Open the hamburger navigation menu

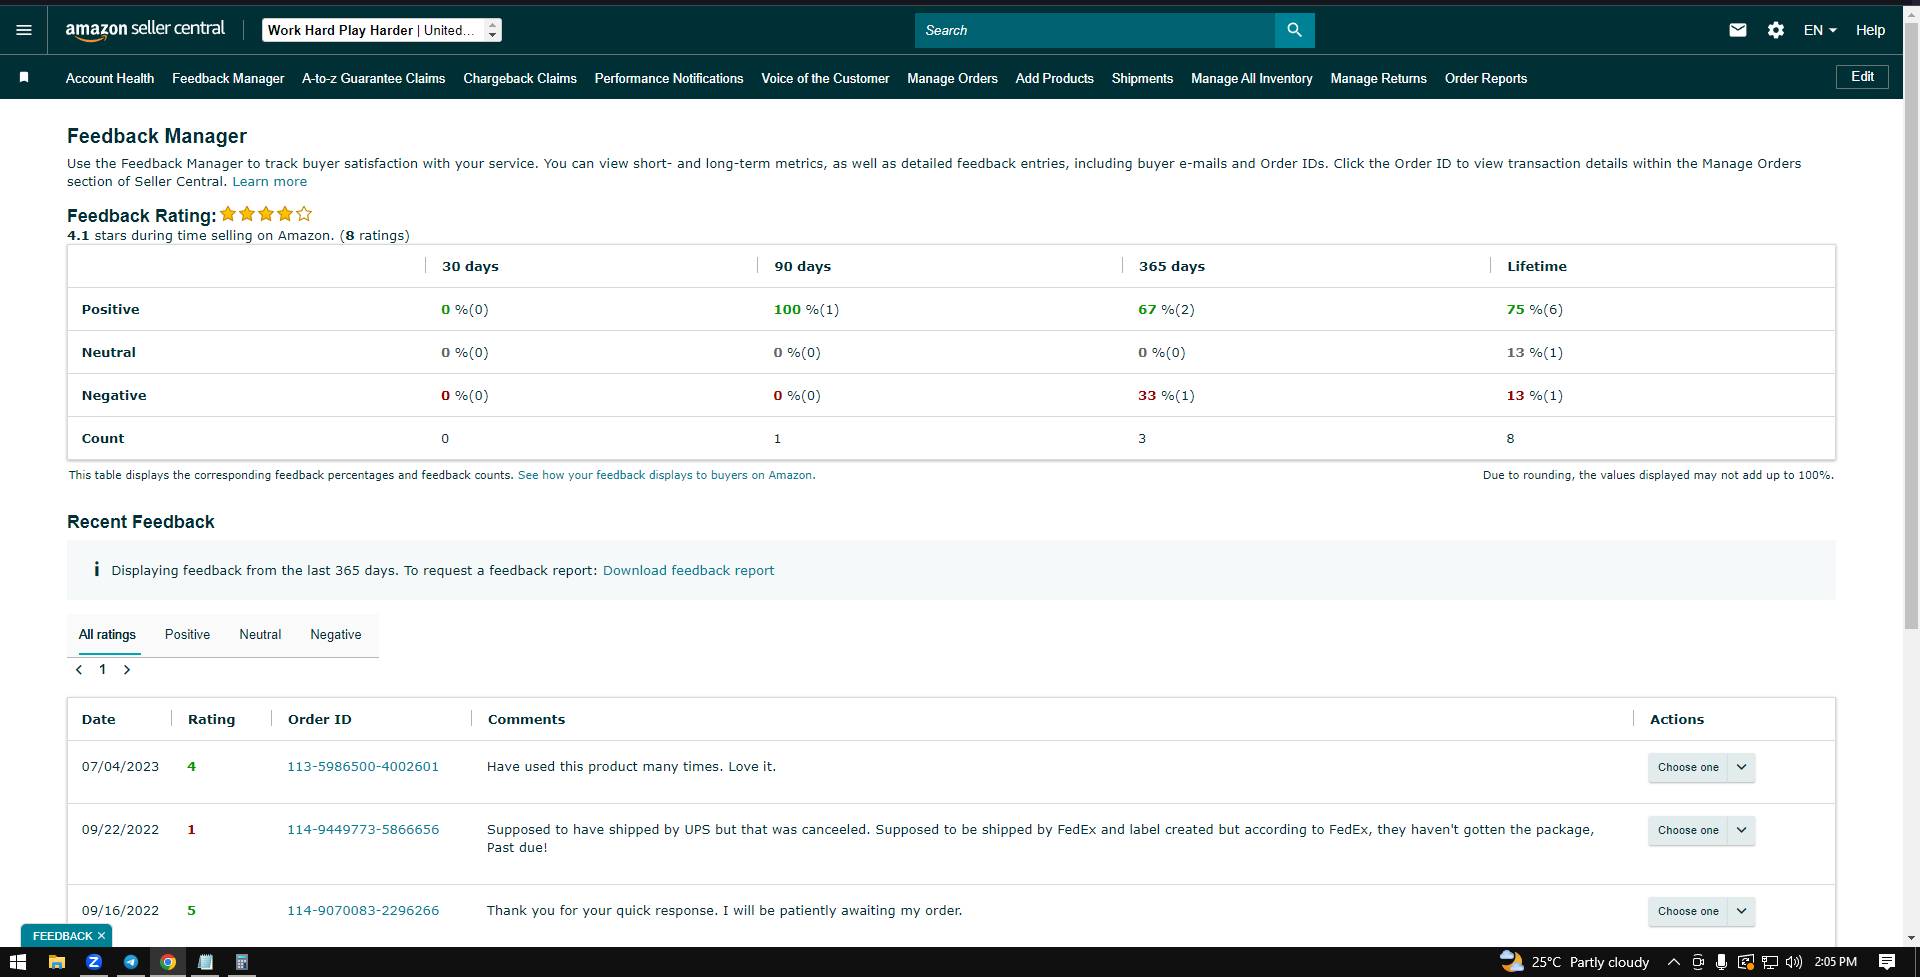pos(24,30)
